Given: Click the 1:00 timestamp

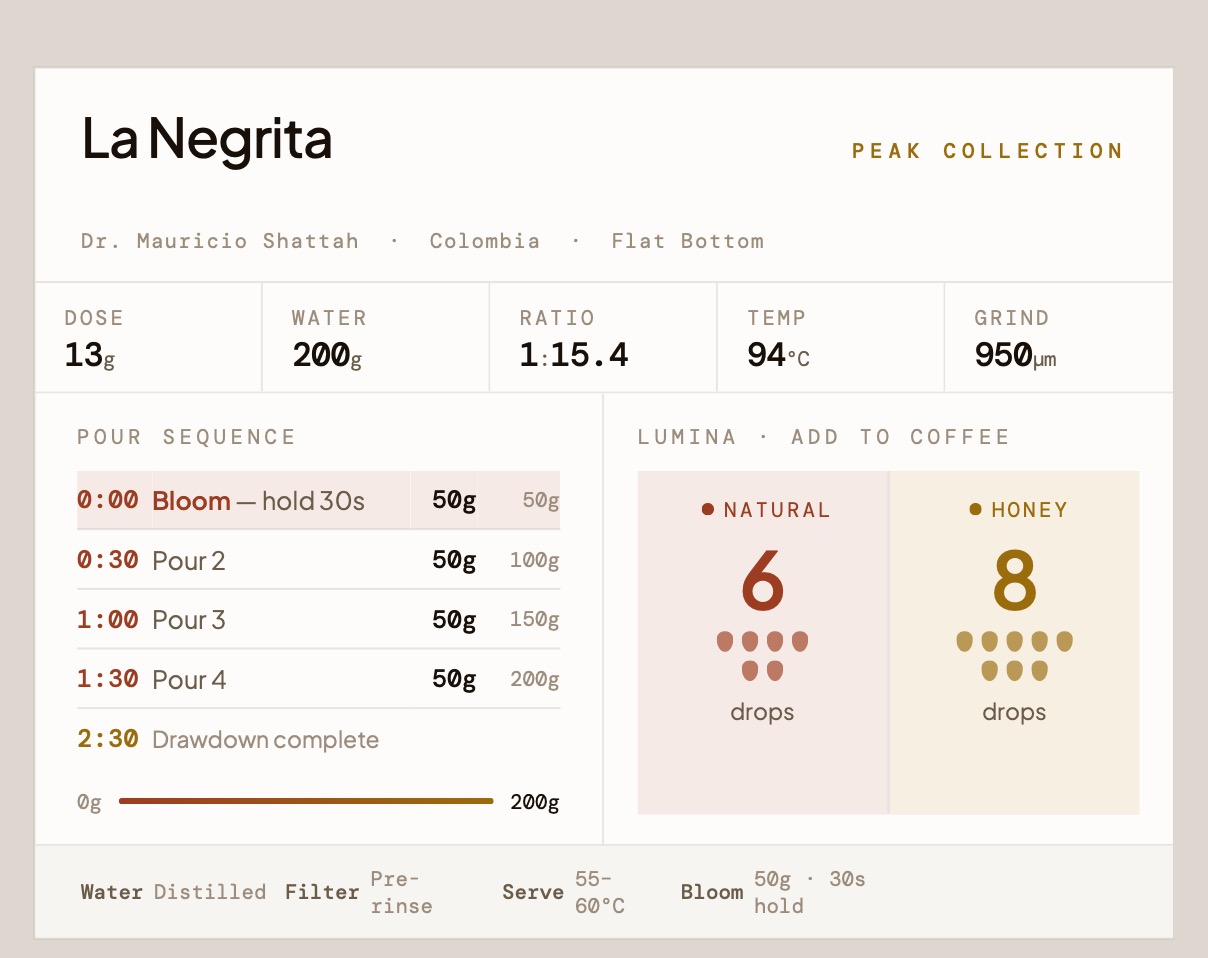Looking at the screenshot, I should click(x=108, y=620).
